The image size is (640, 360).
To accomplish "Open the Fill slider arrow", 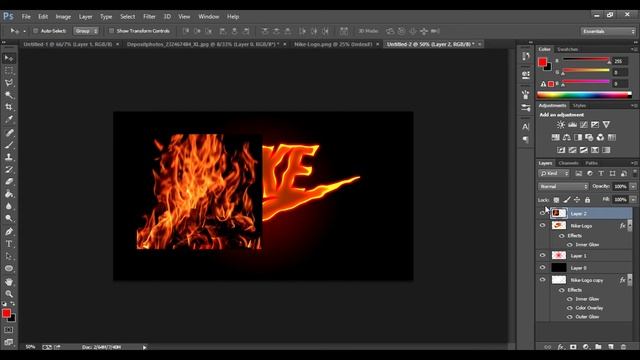I will (633, 200).
